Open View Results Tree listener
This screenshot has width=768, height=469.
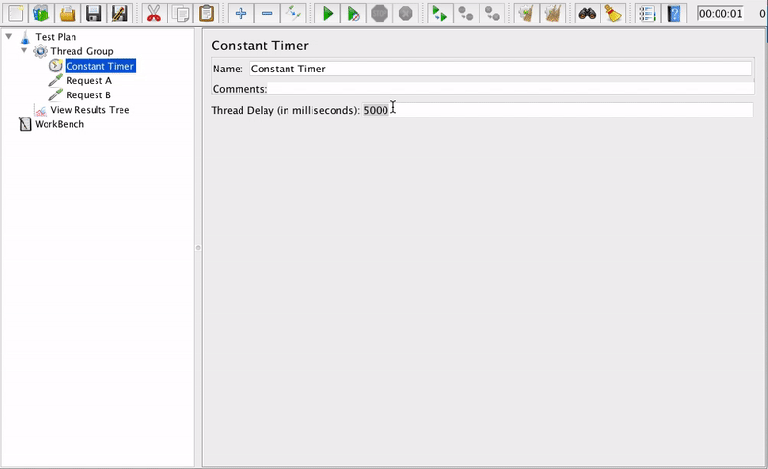pos(90,110)
